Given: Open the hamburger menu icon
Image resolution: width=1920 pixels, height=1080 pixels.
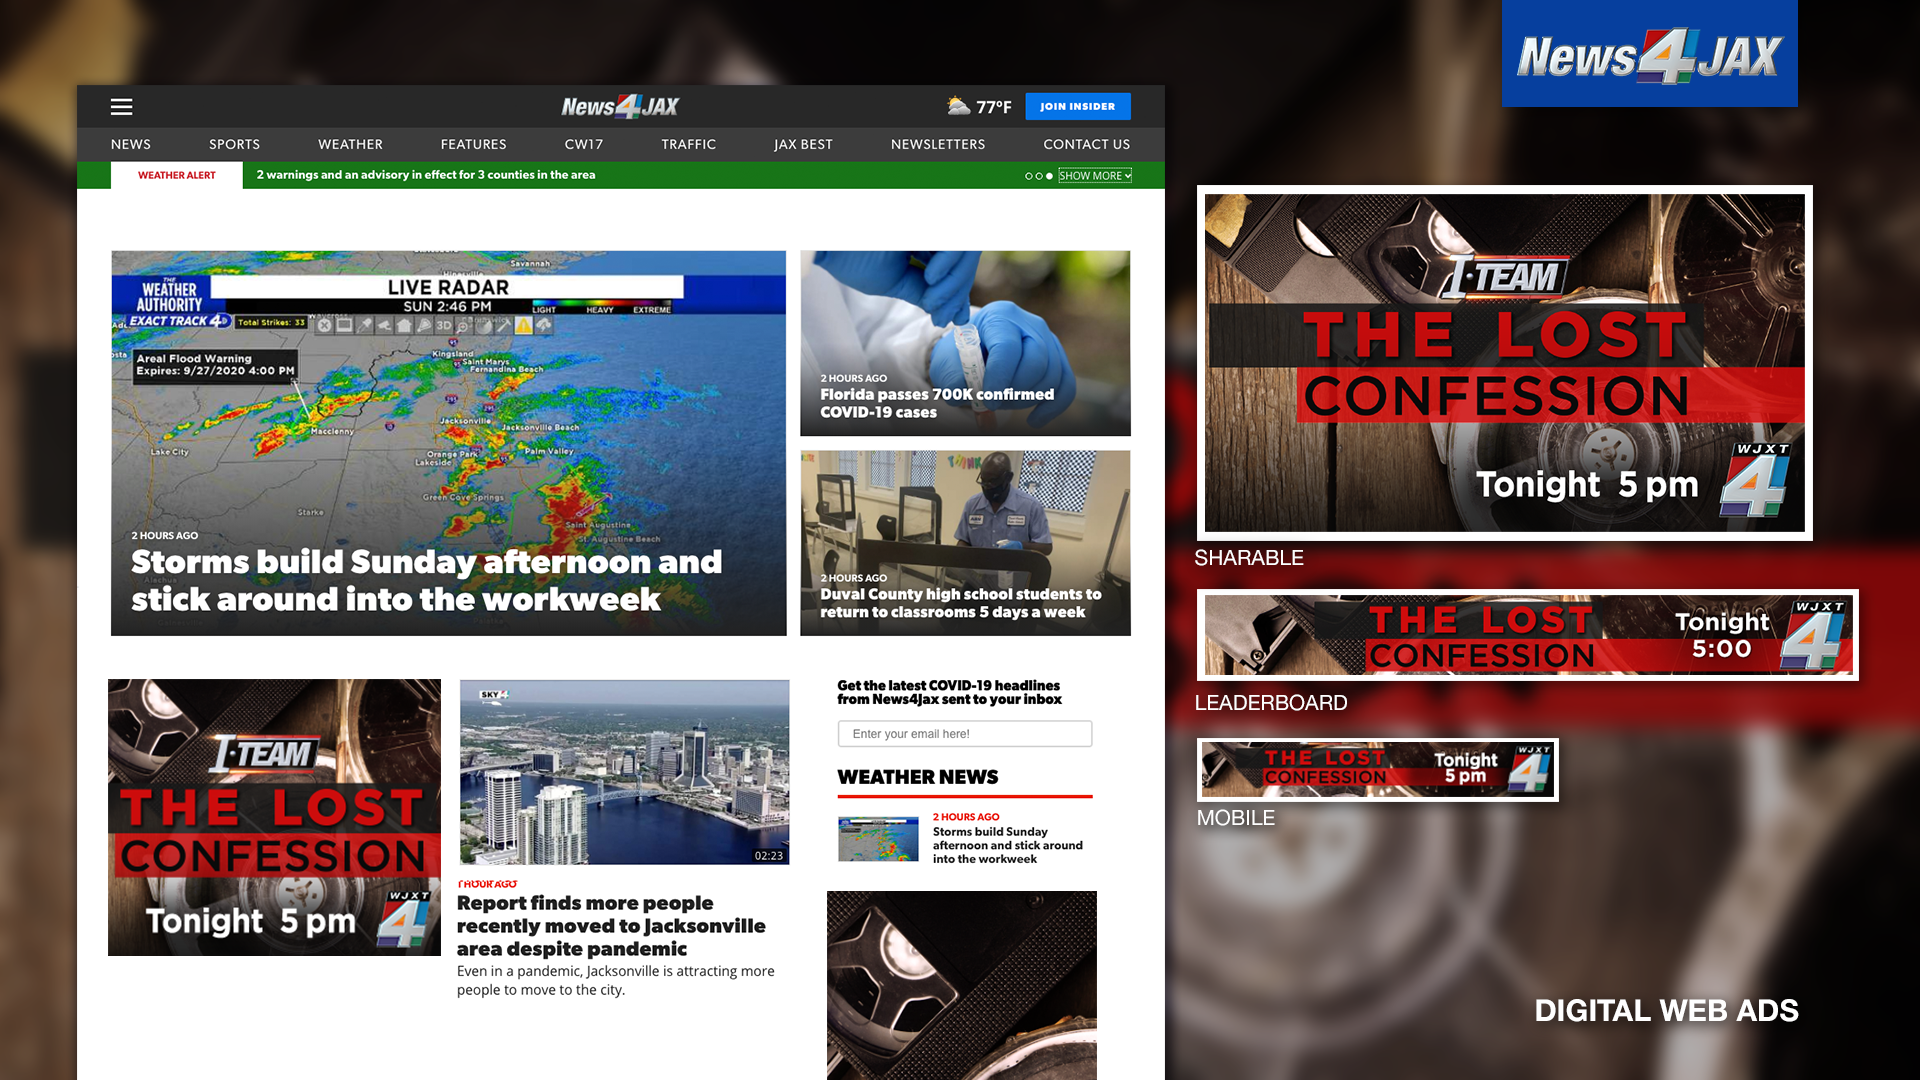Looking at the screenshot, I should 122,107.
